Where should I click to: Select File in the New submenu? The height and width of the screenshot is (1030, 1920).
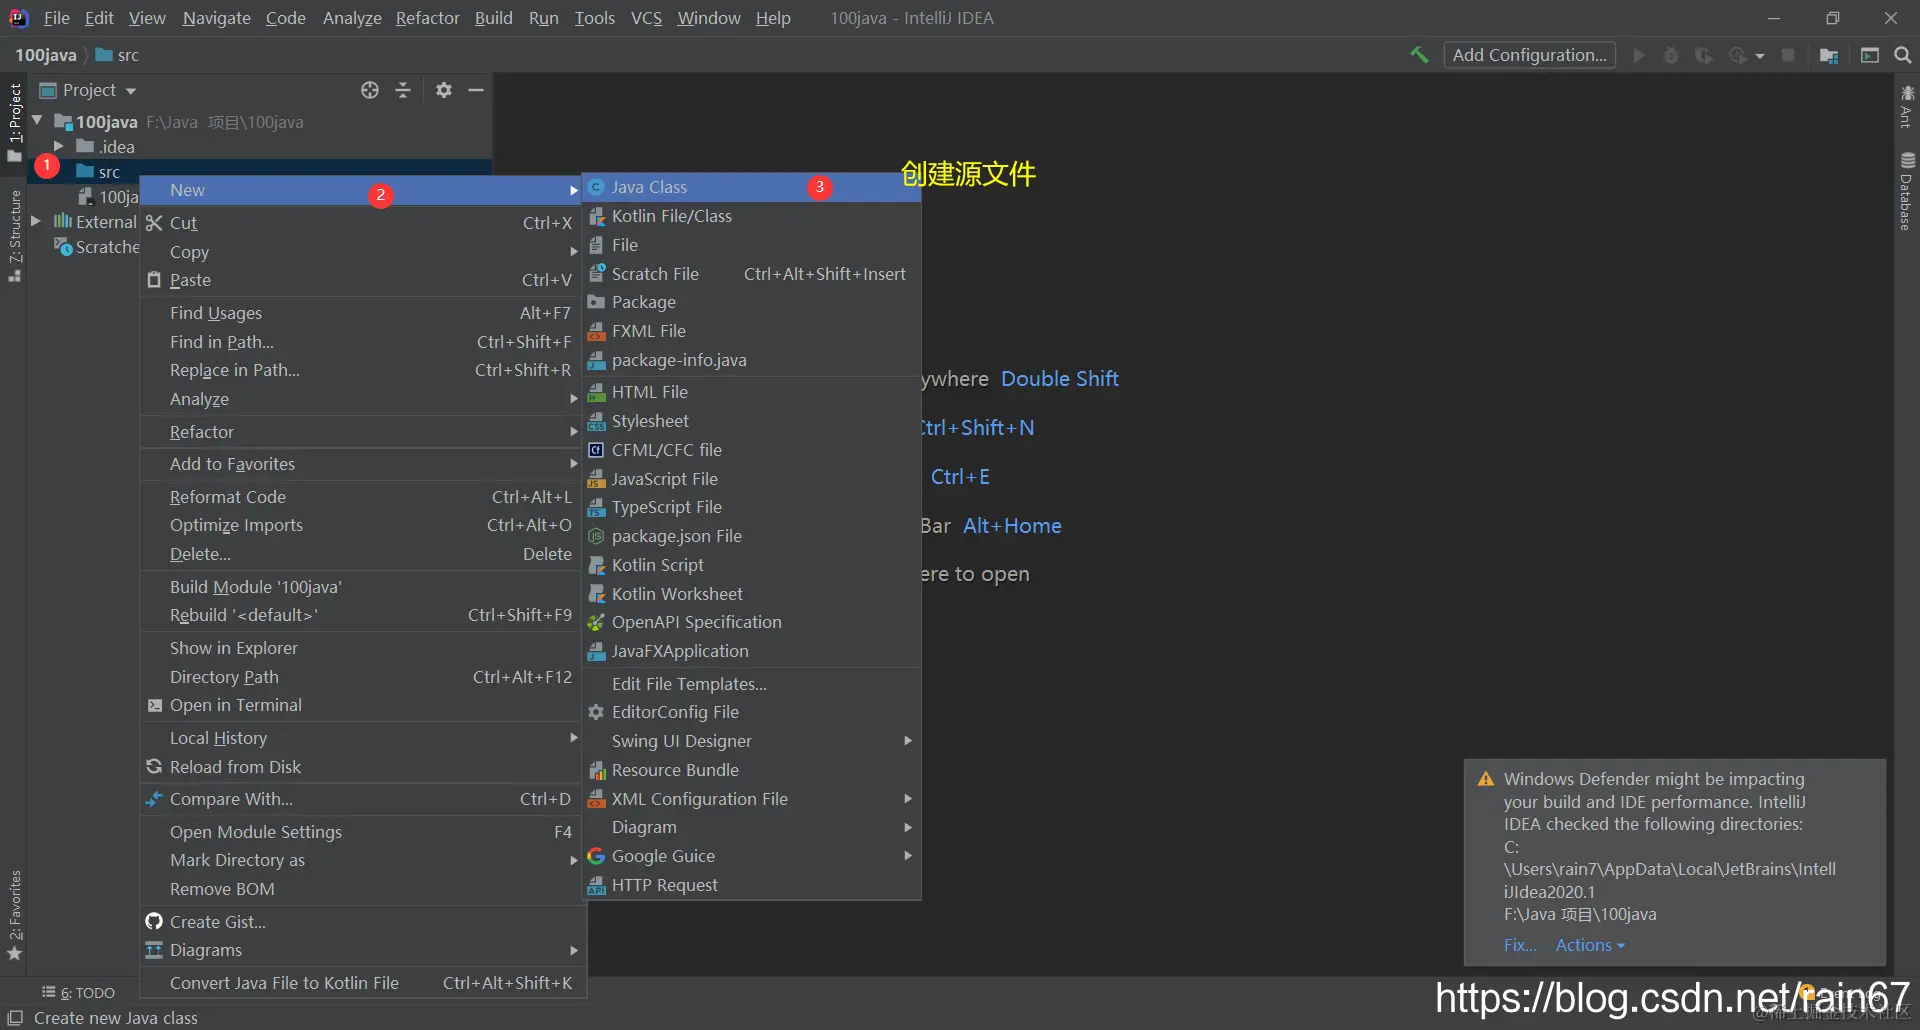point(752,245)
